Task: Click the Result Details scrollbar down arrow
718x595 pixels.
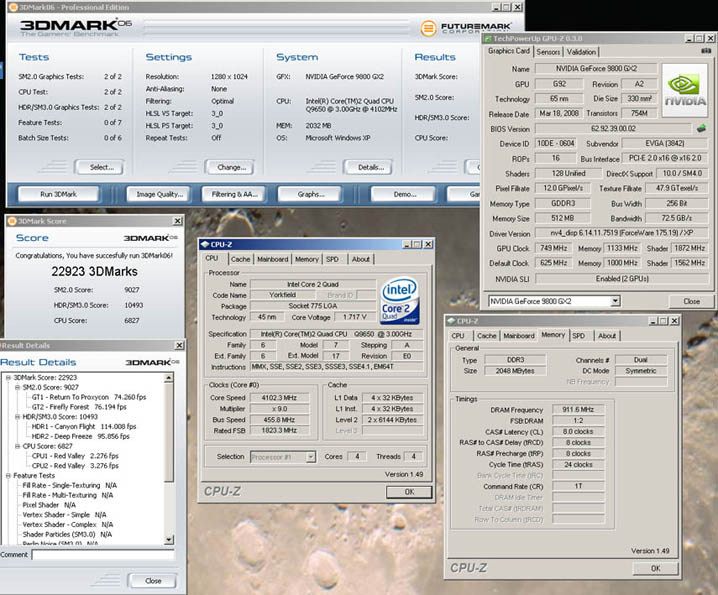Action: [169, 539]
